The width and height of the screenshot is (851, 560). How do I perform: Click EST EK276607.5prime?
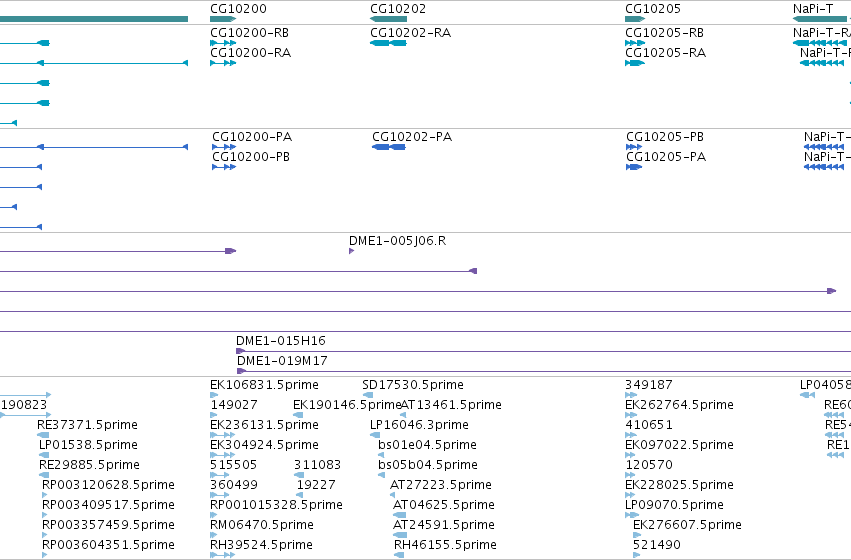(687, 525)
